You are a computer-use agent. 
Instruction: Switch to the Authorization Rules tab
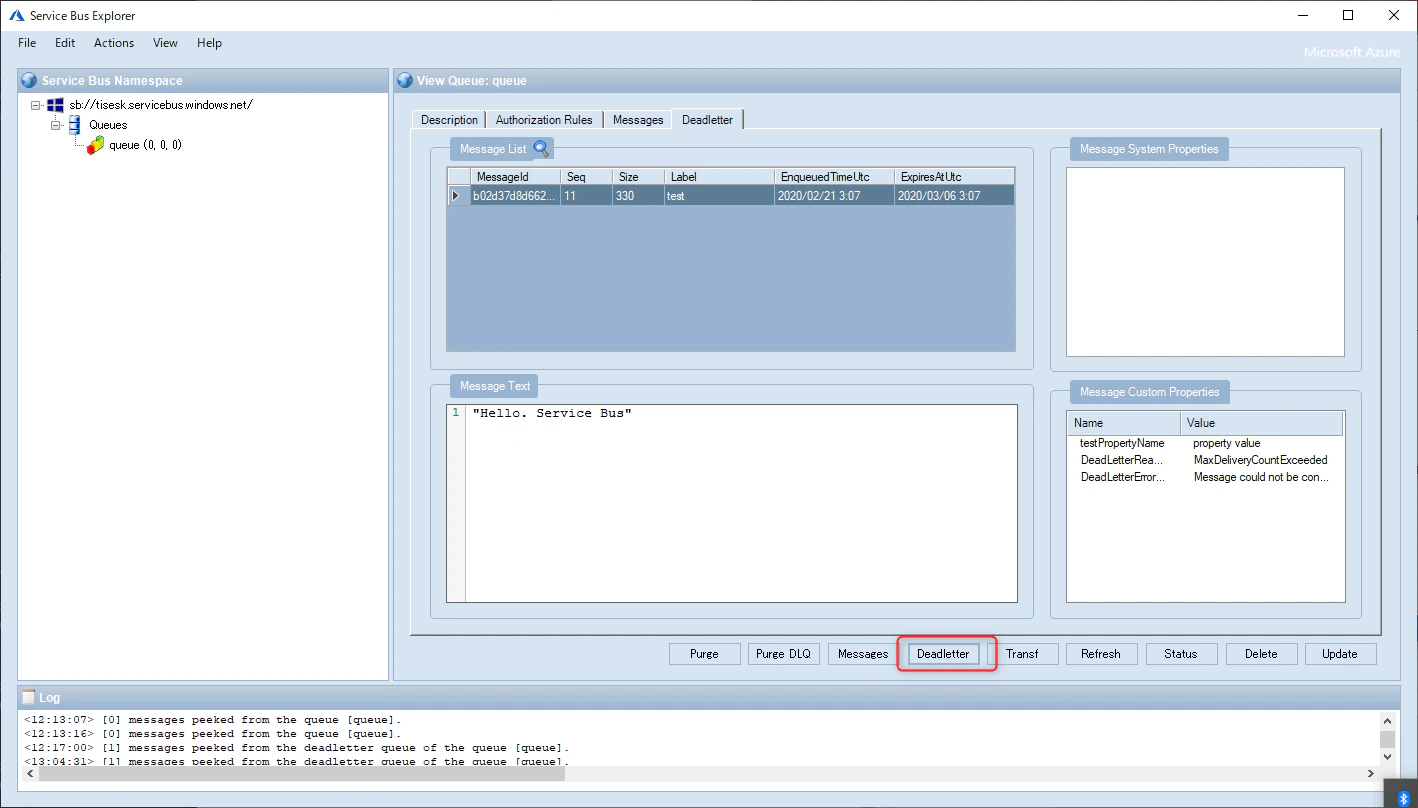click(x=544, y=120)
